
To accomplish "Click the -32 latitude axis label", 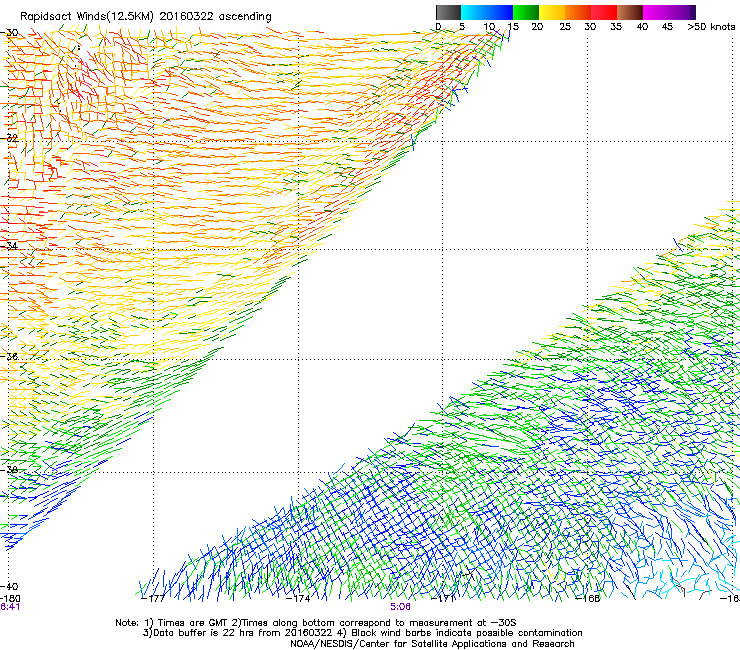I will (x=10, y=138).
